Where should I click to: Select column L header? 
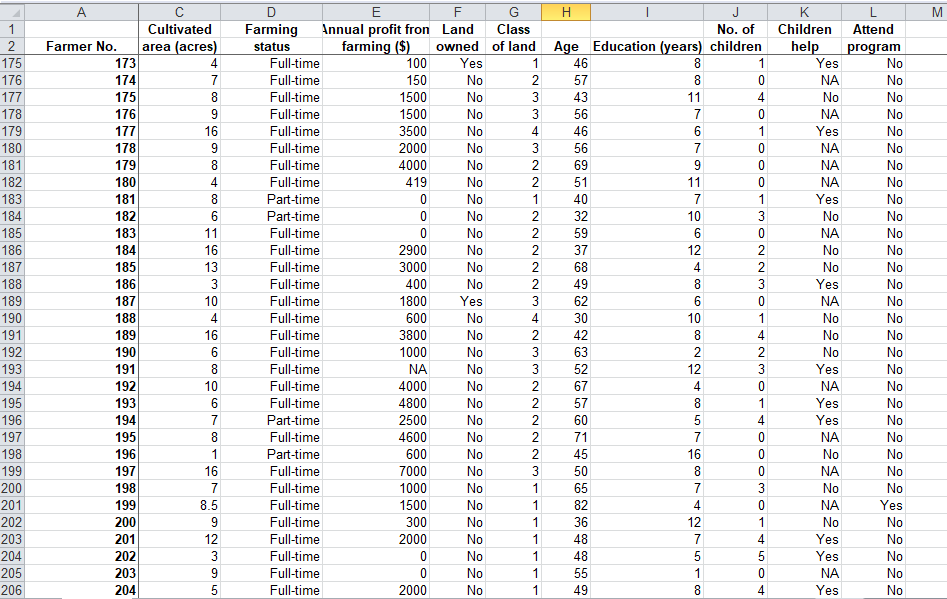pyautogui.click(x=872, y=9)
